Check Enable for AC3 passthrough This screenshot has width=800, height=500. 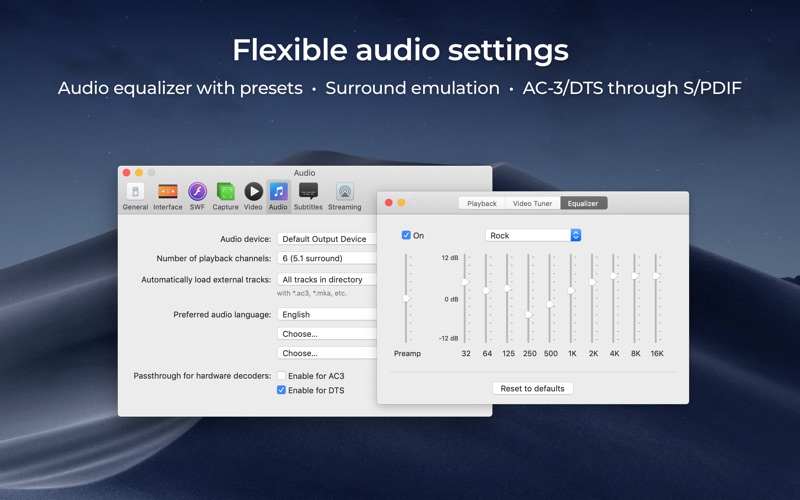(281, 376)
